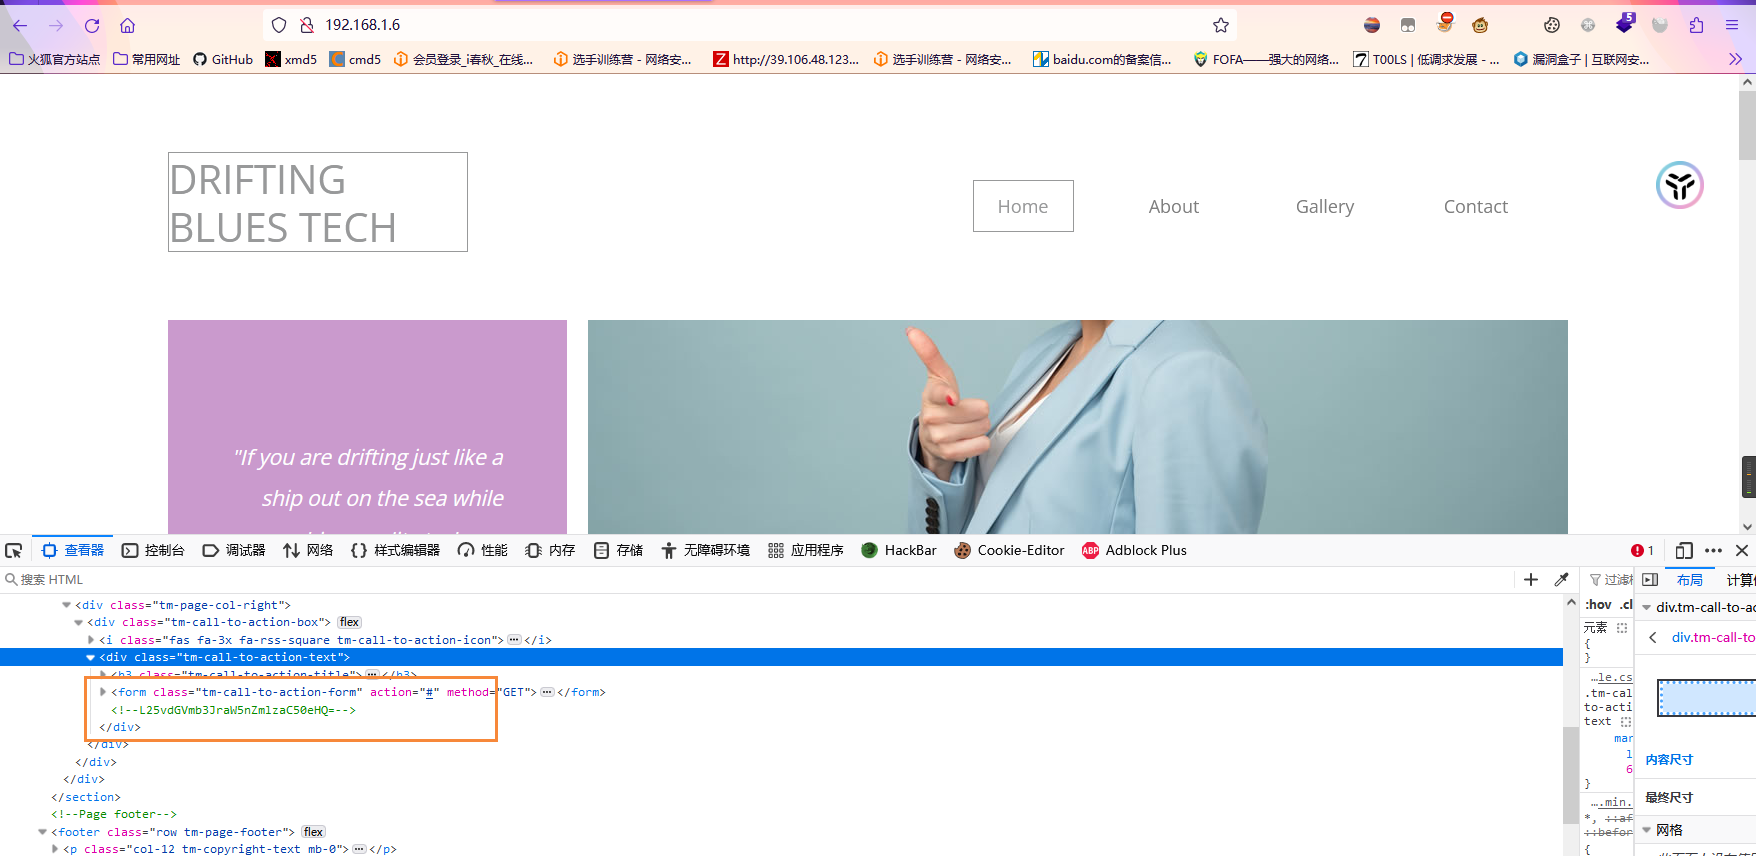Screen dimensions: 1756x856
Task: Open the Firefox hamburger application menu
Action: (x=1732, y=25)
